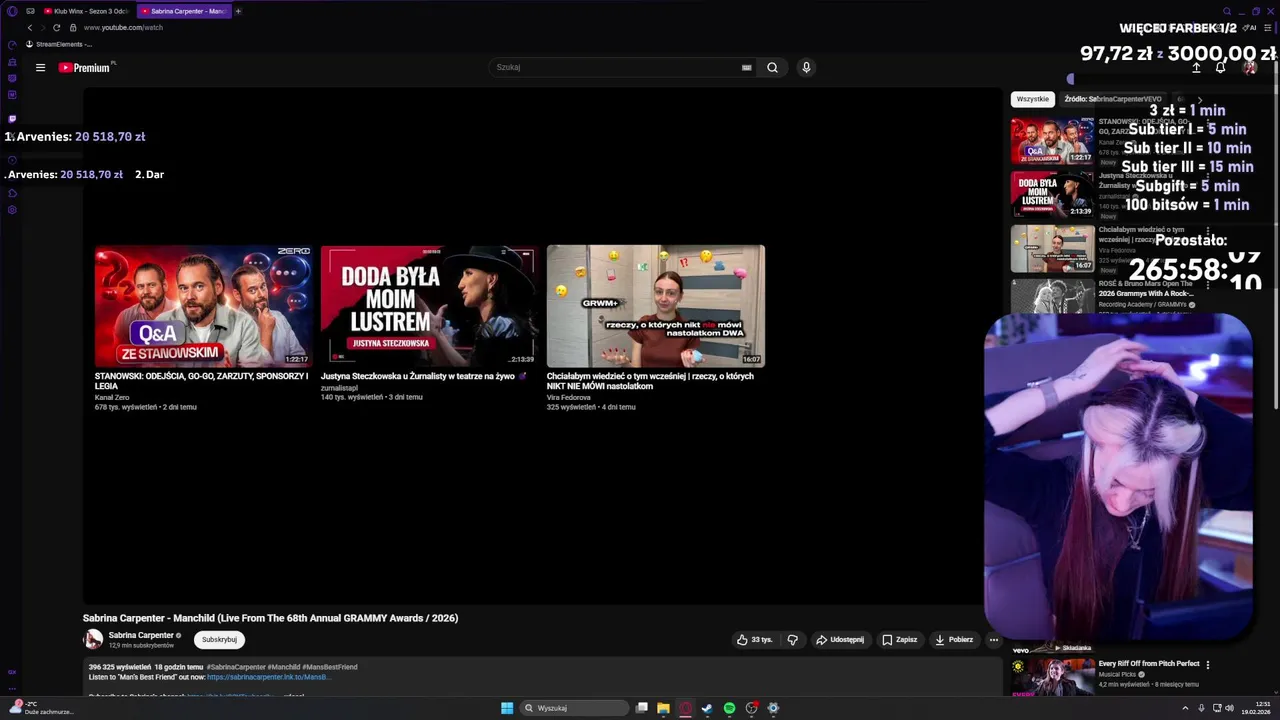Image resolution: width=1280 pixels, height=720 pixels.
Task: Like the video with 33 tys. button
Action: [x=755, y=640]
